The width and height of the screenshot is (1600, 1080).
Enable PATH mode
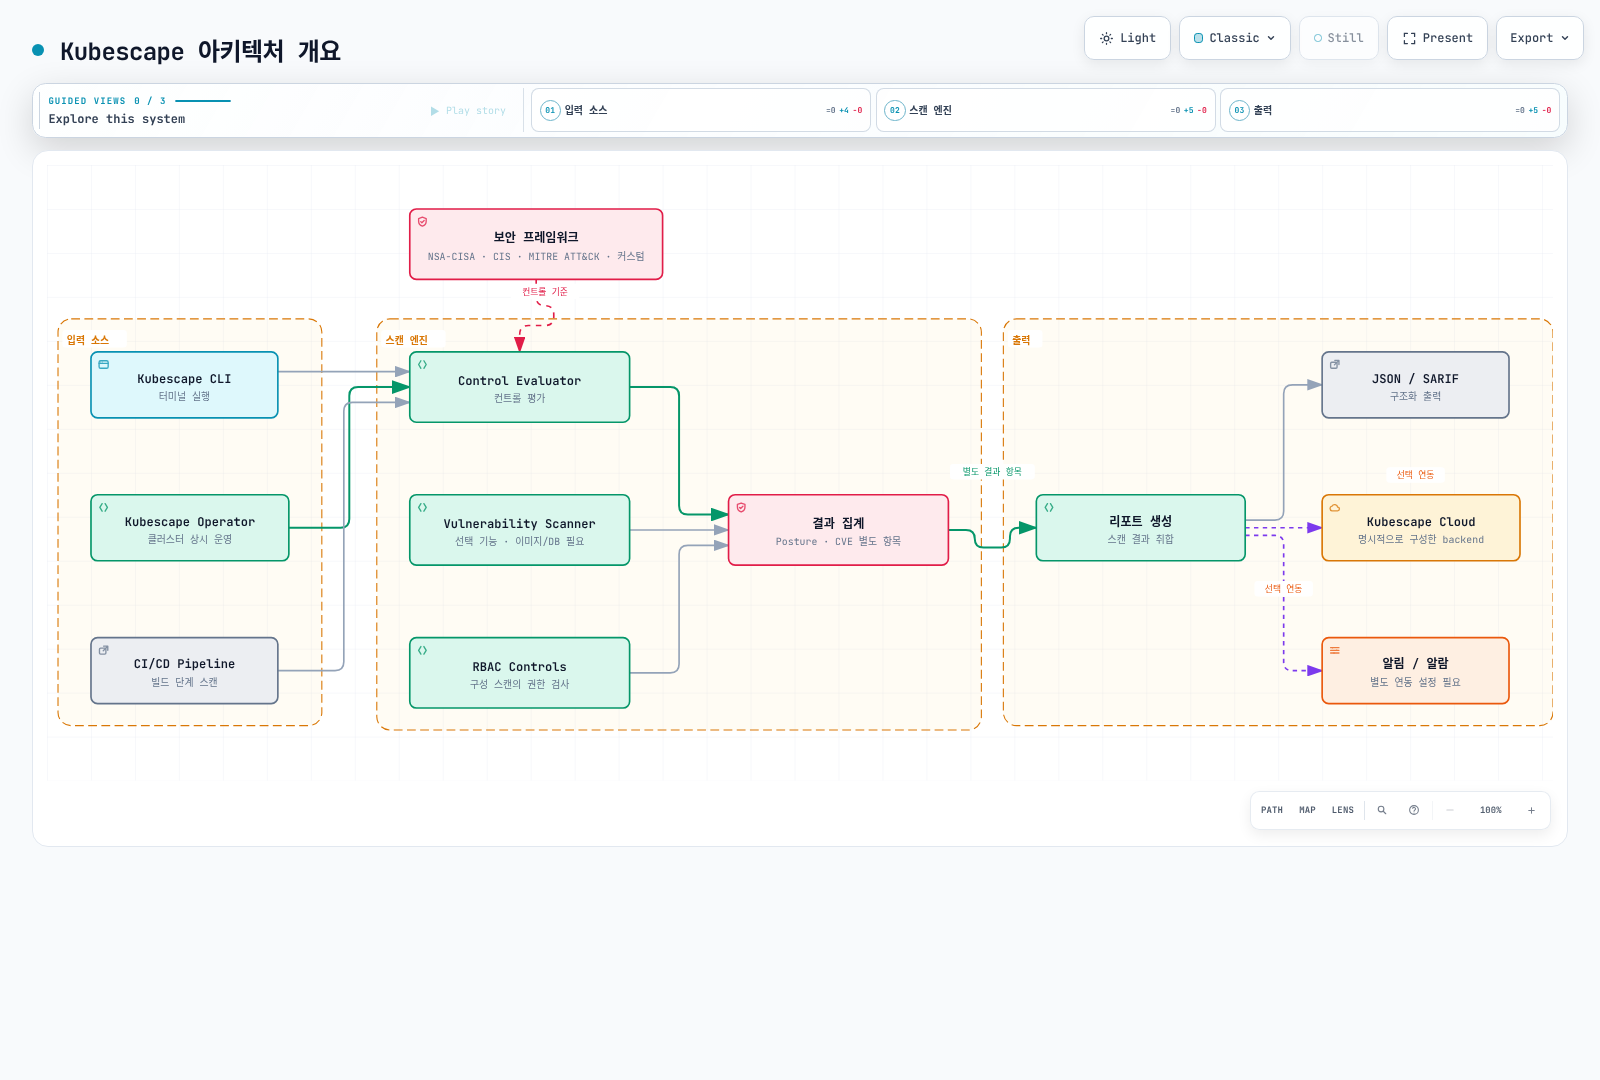(x=1272, y=810)
